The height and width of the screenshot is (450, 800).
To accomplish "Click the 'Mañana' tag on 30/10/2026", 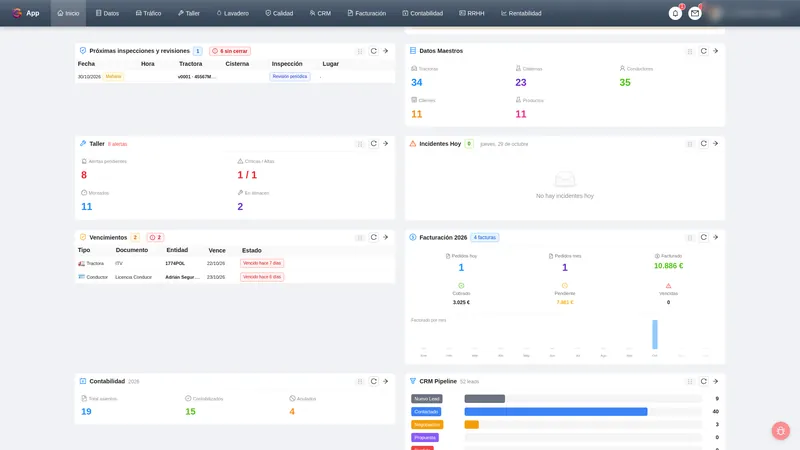I will tap(113, 77).
